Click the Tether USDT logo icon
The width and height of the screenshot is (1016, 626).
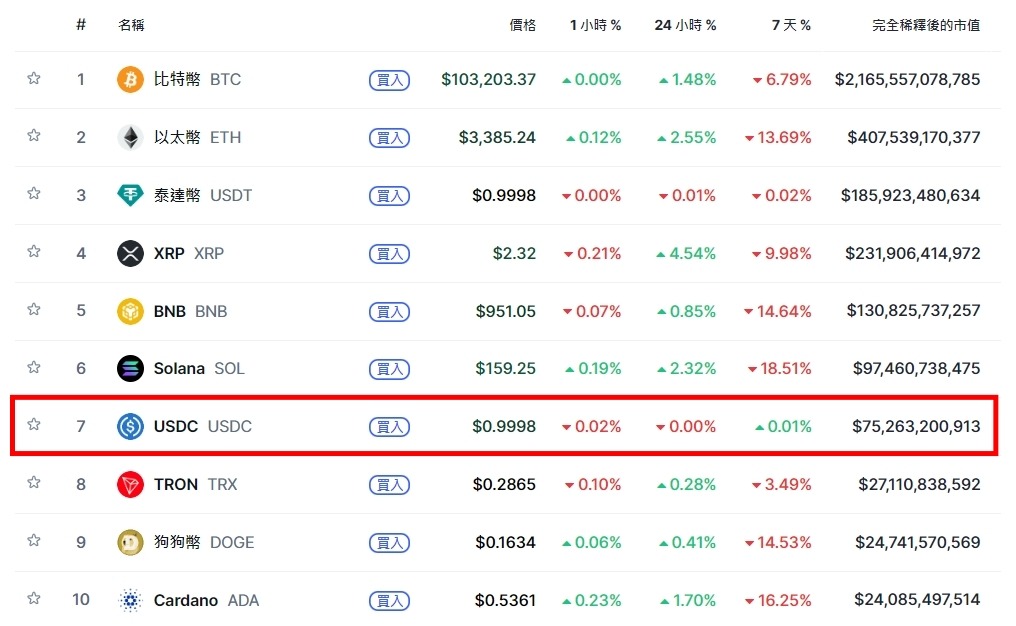129,195
